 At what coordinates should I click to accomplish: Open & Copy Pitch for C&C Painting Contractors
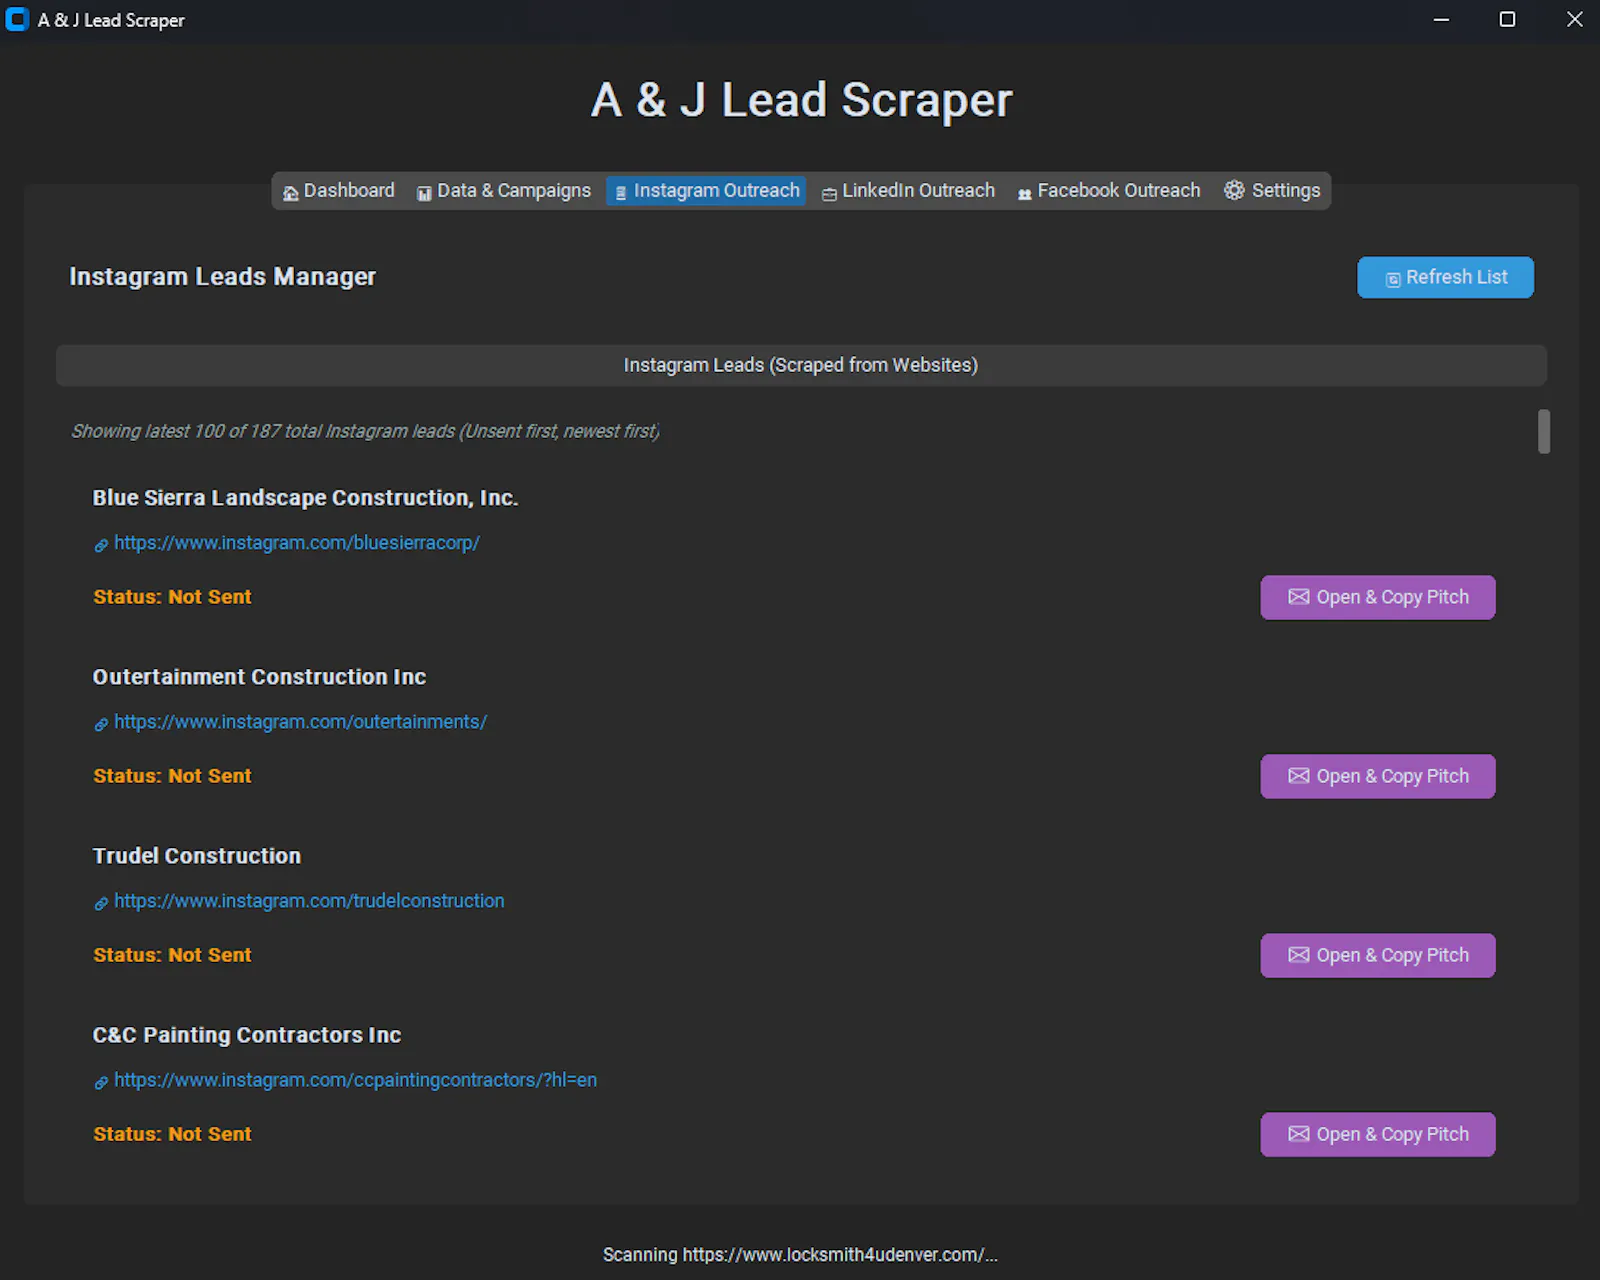(x=1378, y=1134)
